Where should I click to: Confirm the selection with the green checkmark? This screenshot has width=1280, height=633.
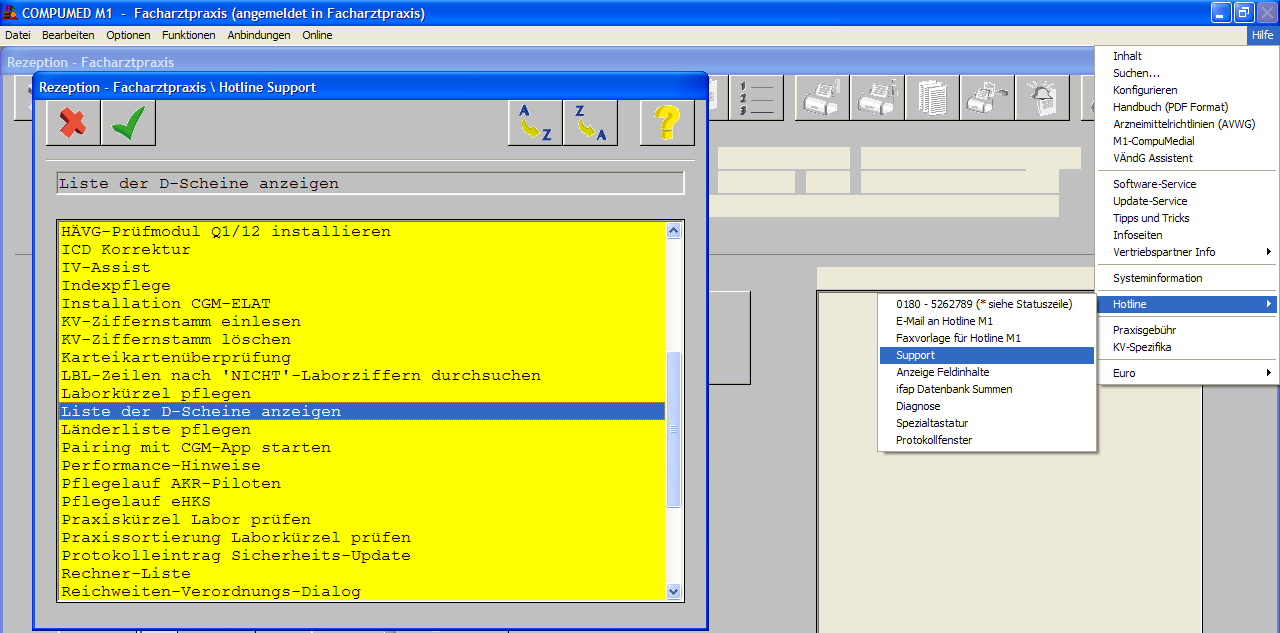pyautogui.click(x=128, y=123)
